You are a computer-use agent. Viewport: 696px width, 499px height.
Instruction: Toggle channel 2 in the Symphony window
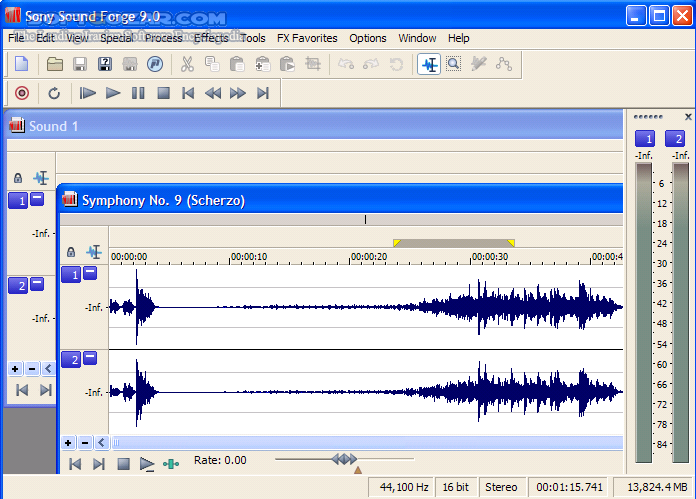[71, 360]
